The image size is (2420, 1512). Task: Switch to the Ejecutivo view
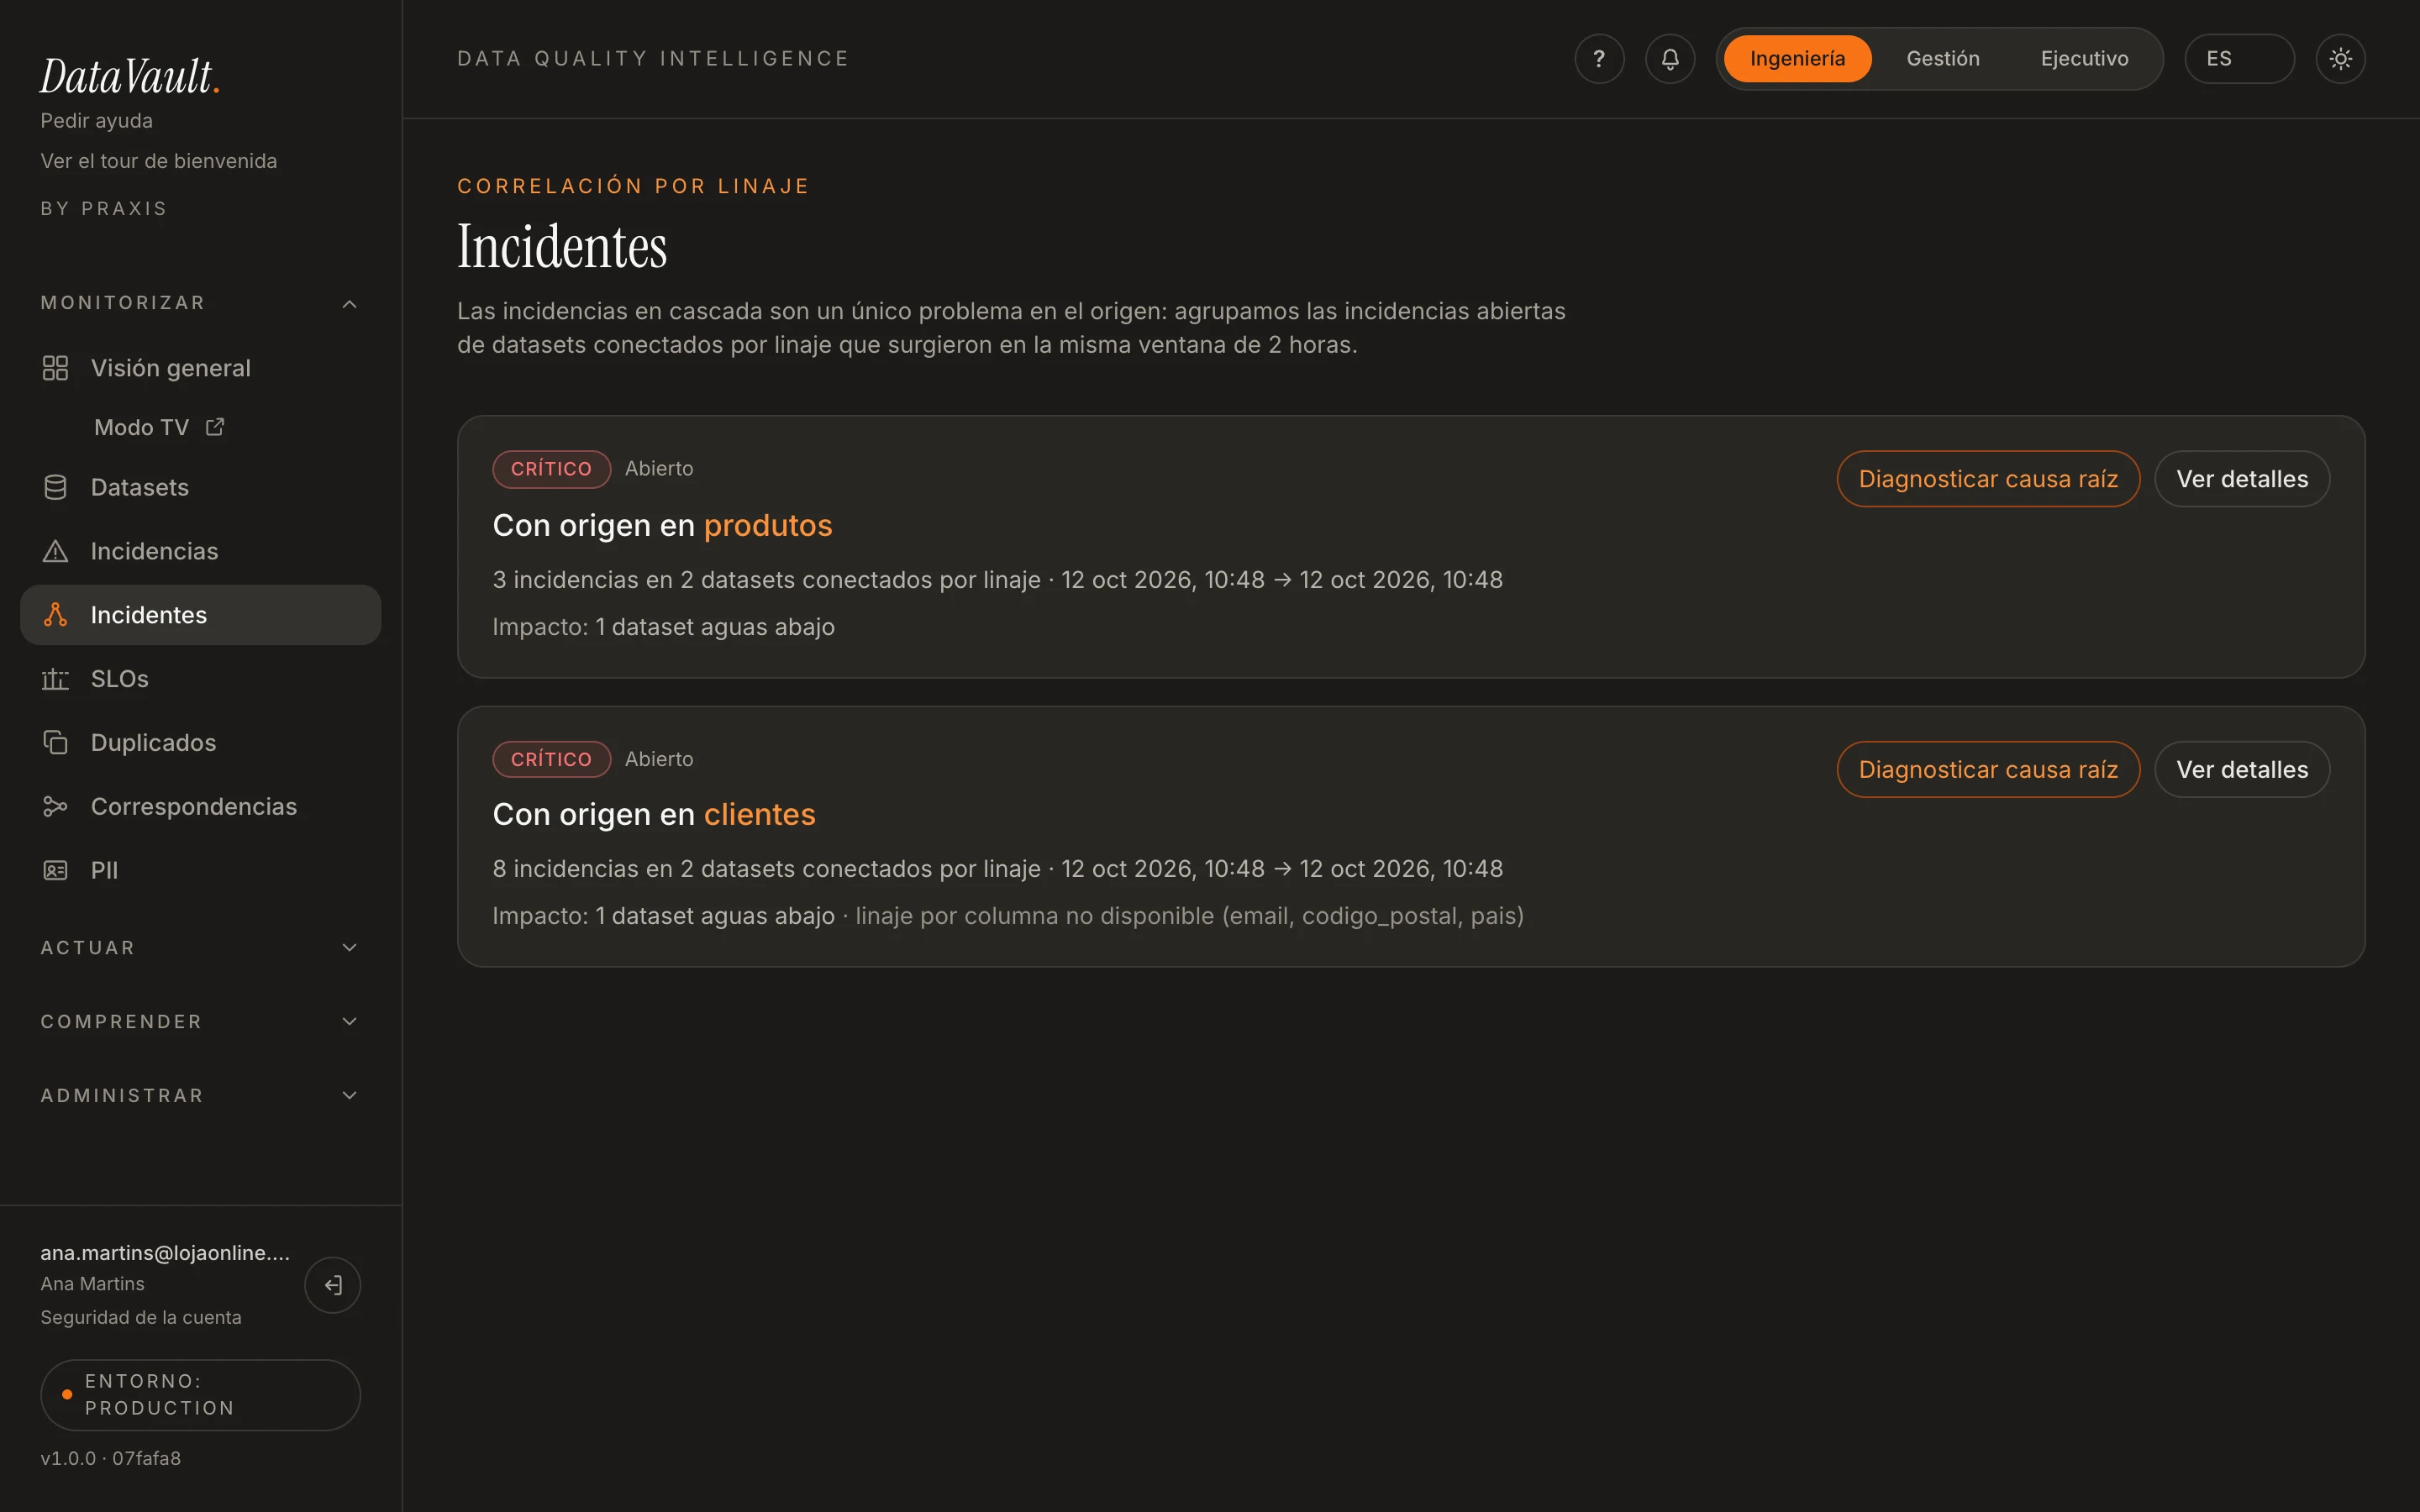(x=2084, y=59)
